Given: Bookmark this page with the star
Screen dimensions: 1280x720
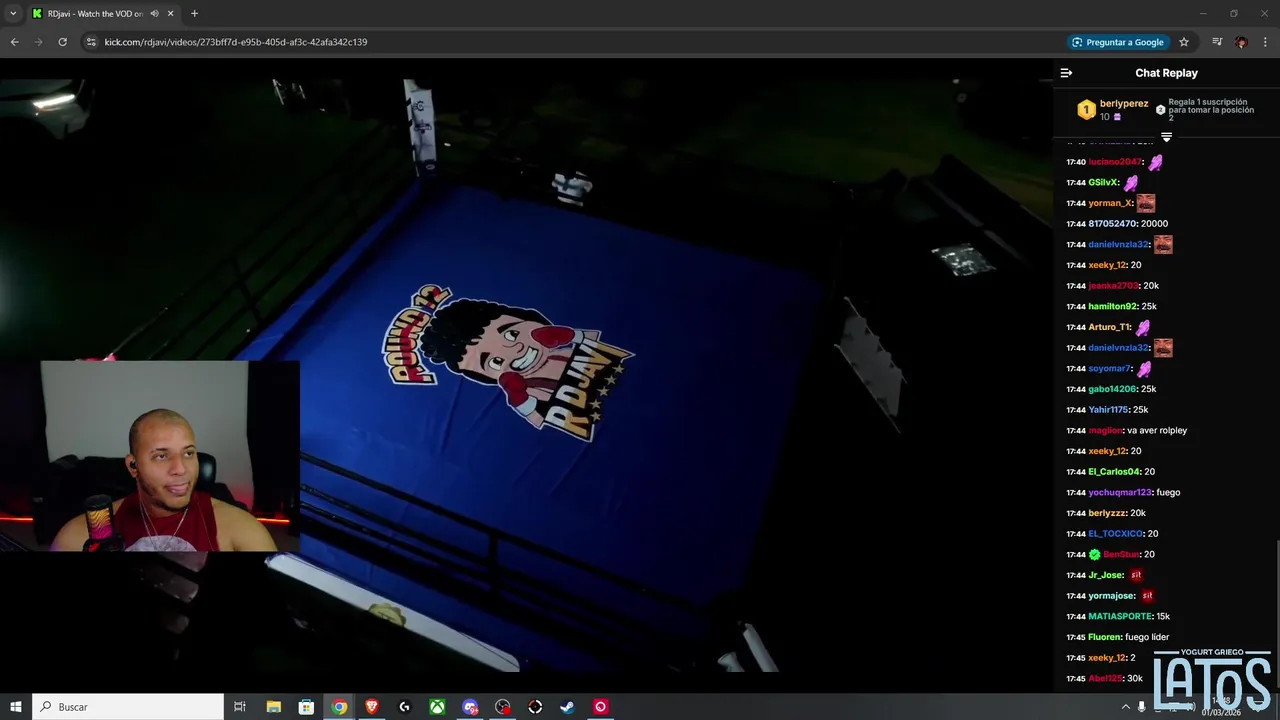Looking at the screenshot, I should click(1184, 42).
